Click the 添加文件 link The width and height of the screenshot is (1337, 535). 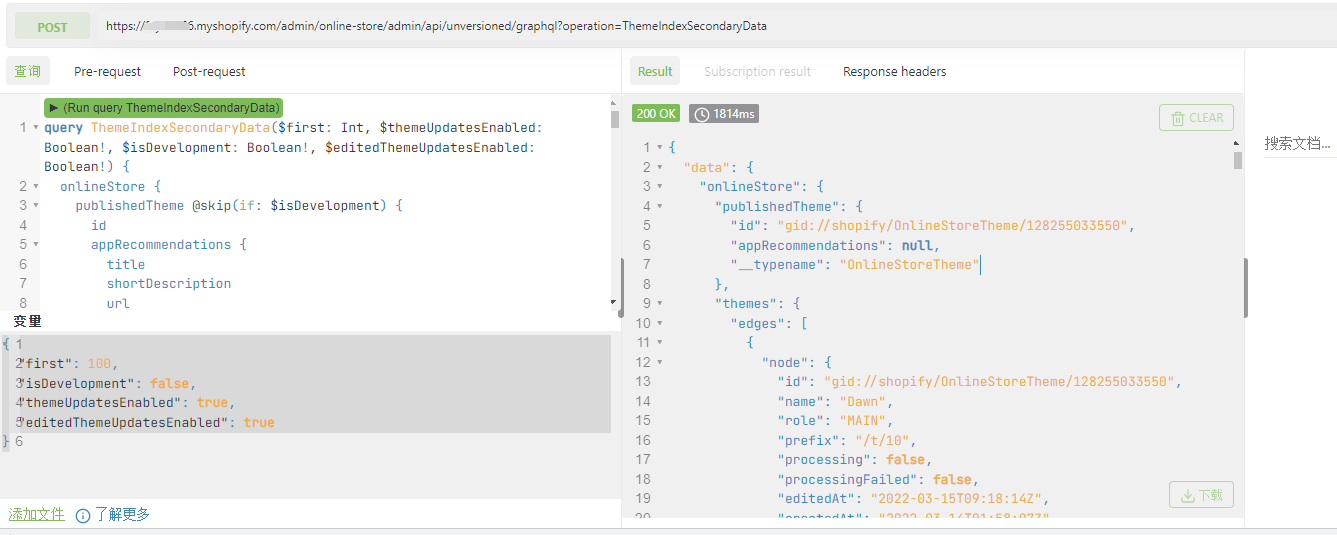36,514
